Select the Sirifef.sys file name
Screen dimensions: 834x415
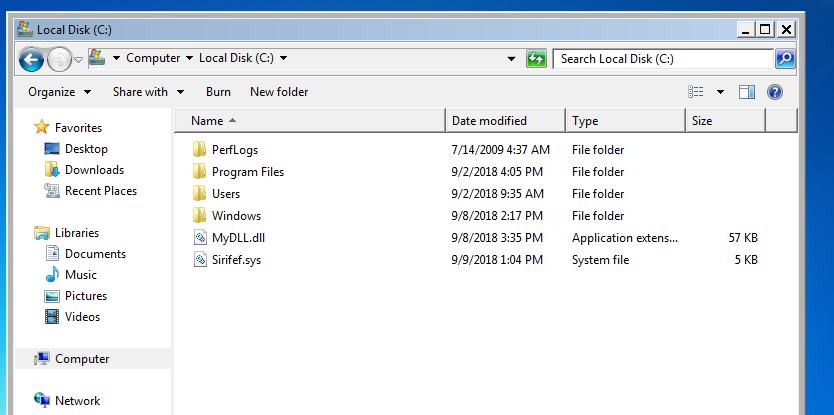click(236, 260)
